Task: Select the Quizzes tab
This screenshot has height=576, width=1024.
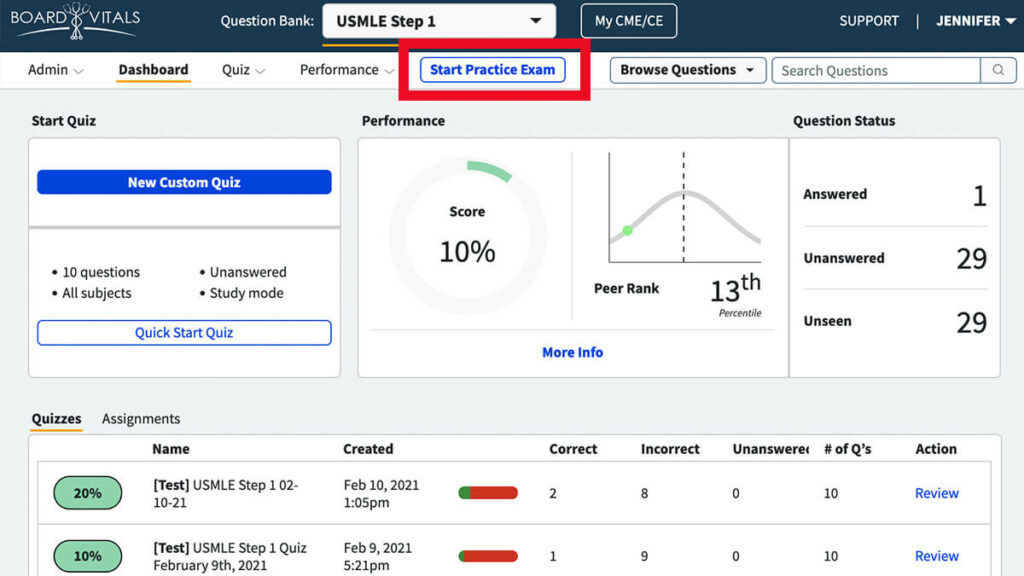Action: click(x=56, y=419)
